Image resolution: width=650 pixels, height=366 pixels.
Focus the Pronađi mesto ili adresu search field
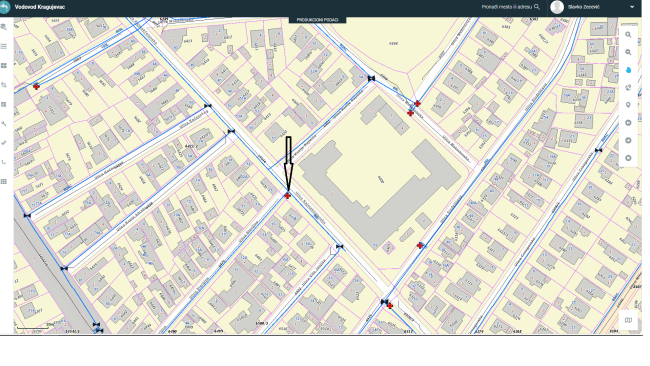tap(506, 7)
